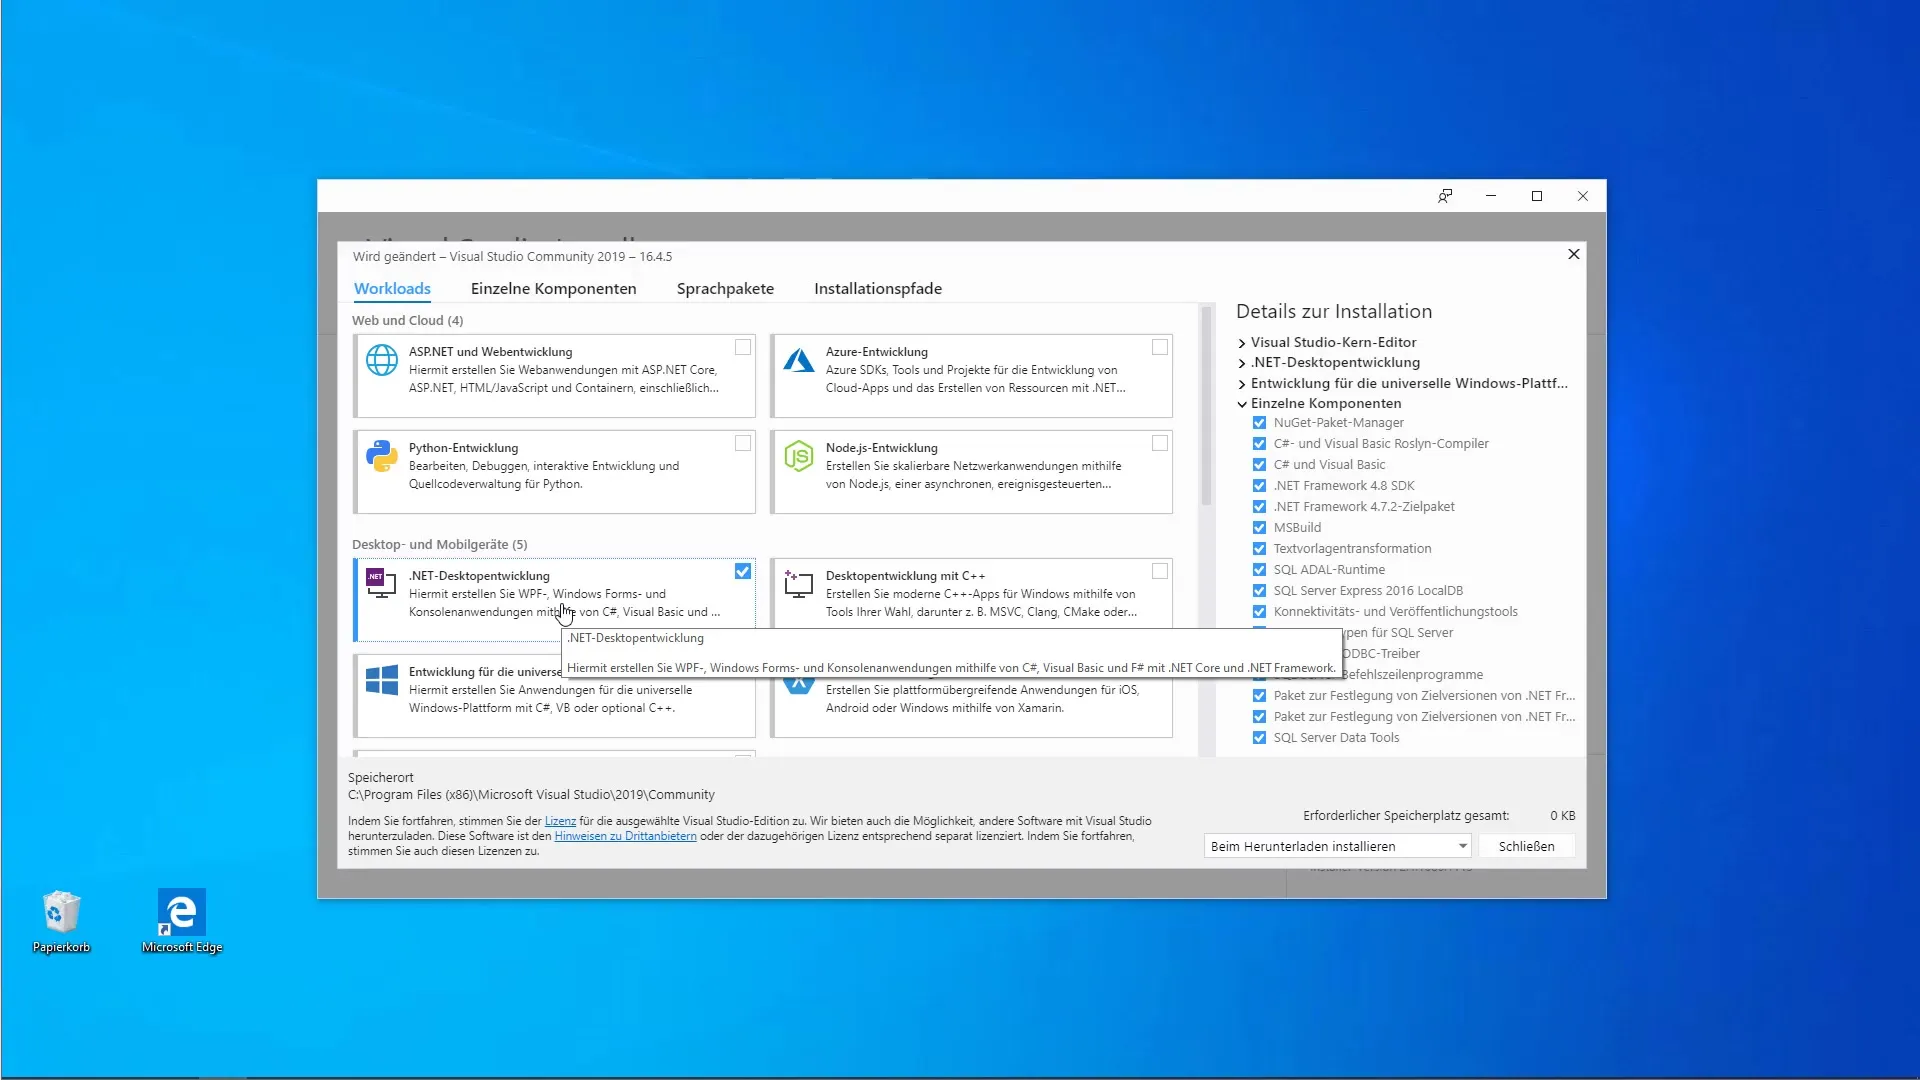This screenshot has width=1920, height=1080.
Task: Click Erforderlicher Speicherplatz gesamt value 0 KB
Action: coord(1562,816)
